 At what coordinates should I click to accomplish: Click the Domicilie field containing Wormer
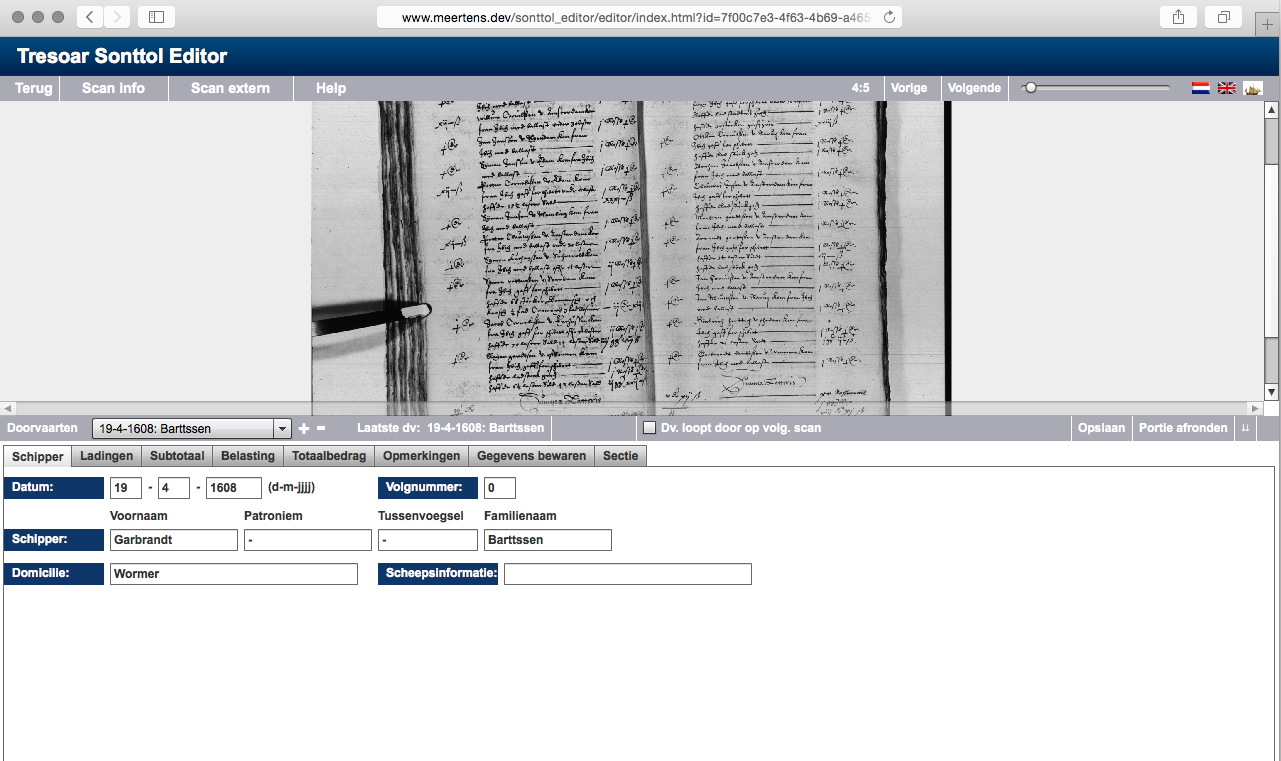click(x=233, y=574)
